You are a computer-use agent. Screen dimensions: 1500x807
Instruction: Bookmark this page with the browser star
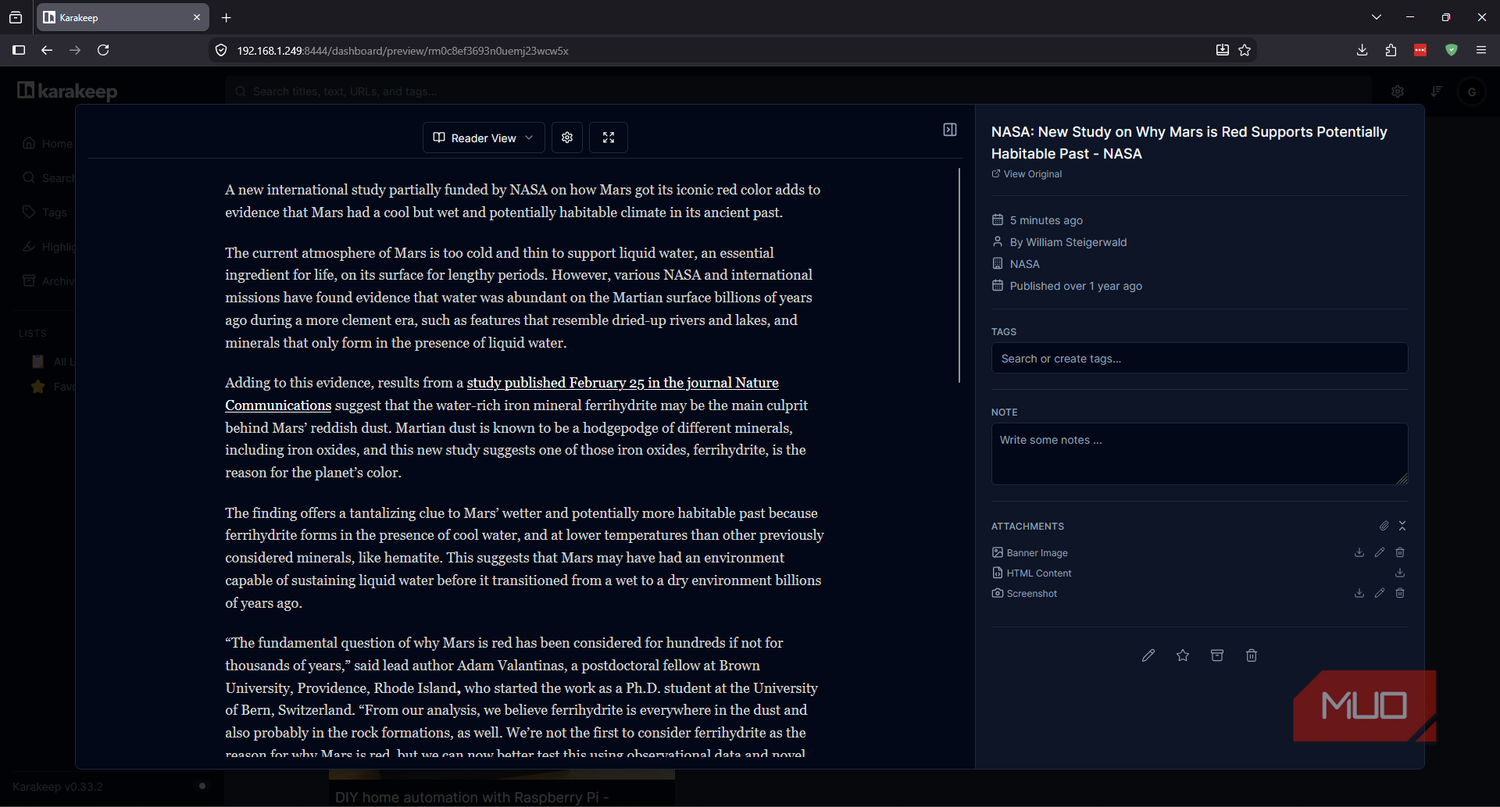coord(1245,50)
